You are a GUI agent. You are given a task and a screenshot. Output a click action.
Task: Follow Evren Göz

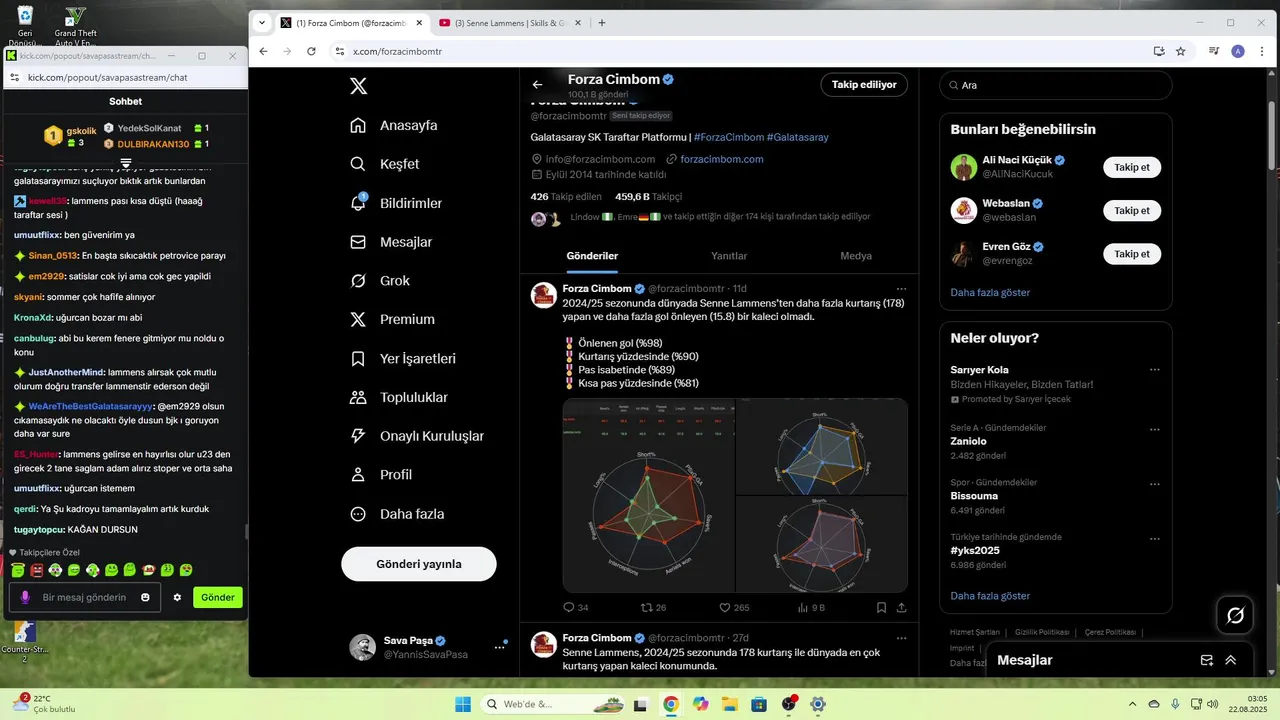1132,254
